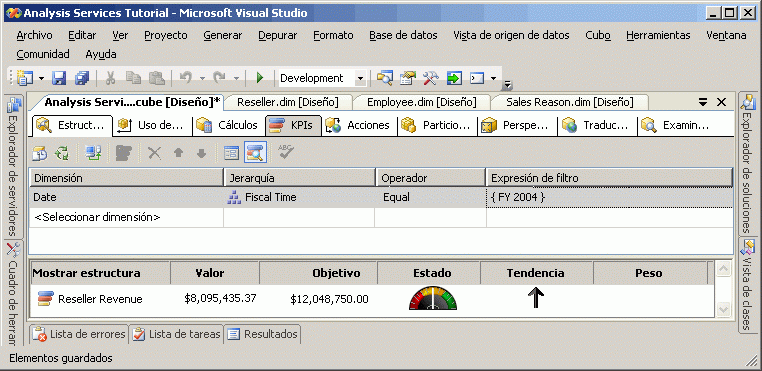
Task: Open the toolbar options overflow arrow
Action: coord(507,85)
